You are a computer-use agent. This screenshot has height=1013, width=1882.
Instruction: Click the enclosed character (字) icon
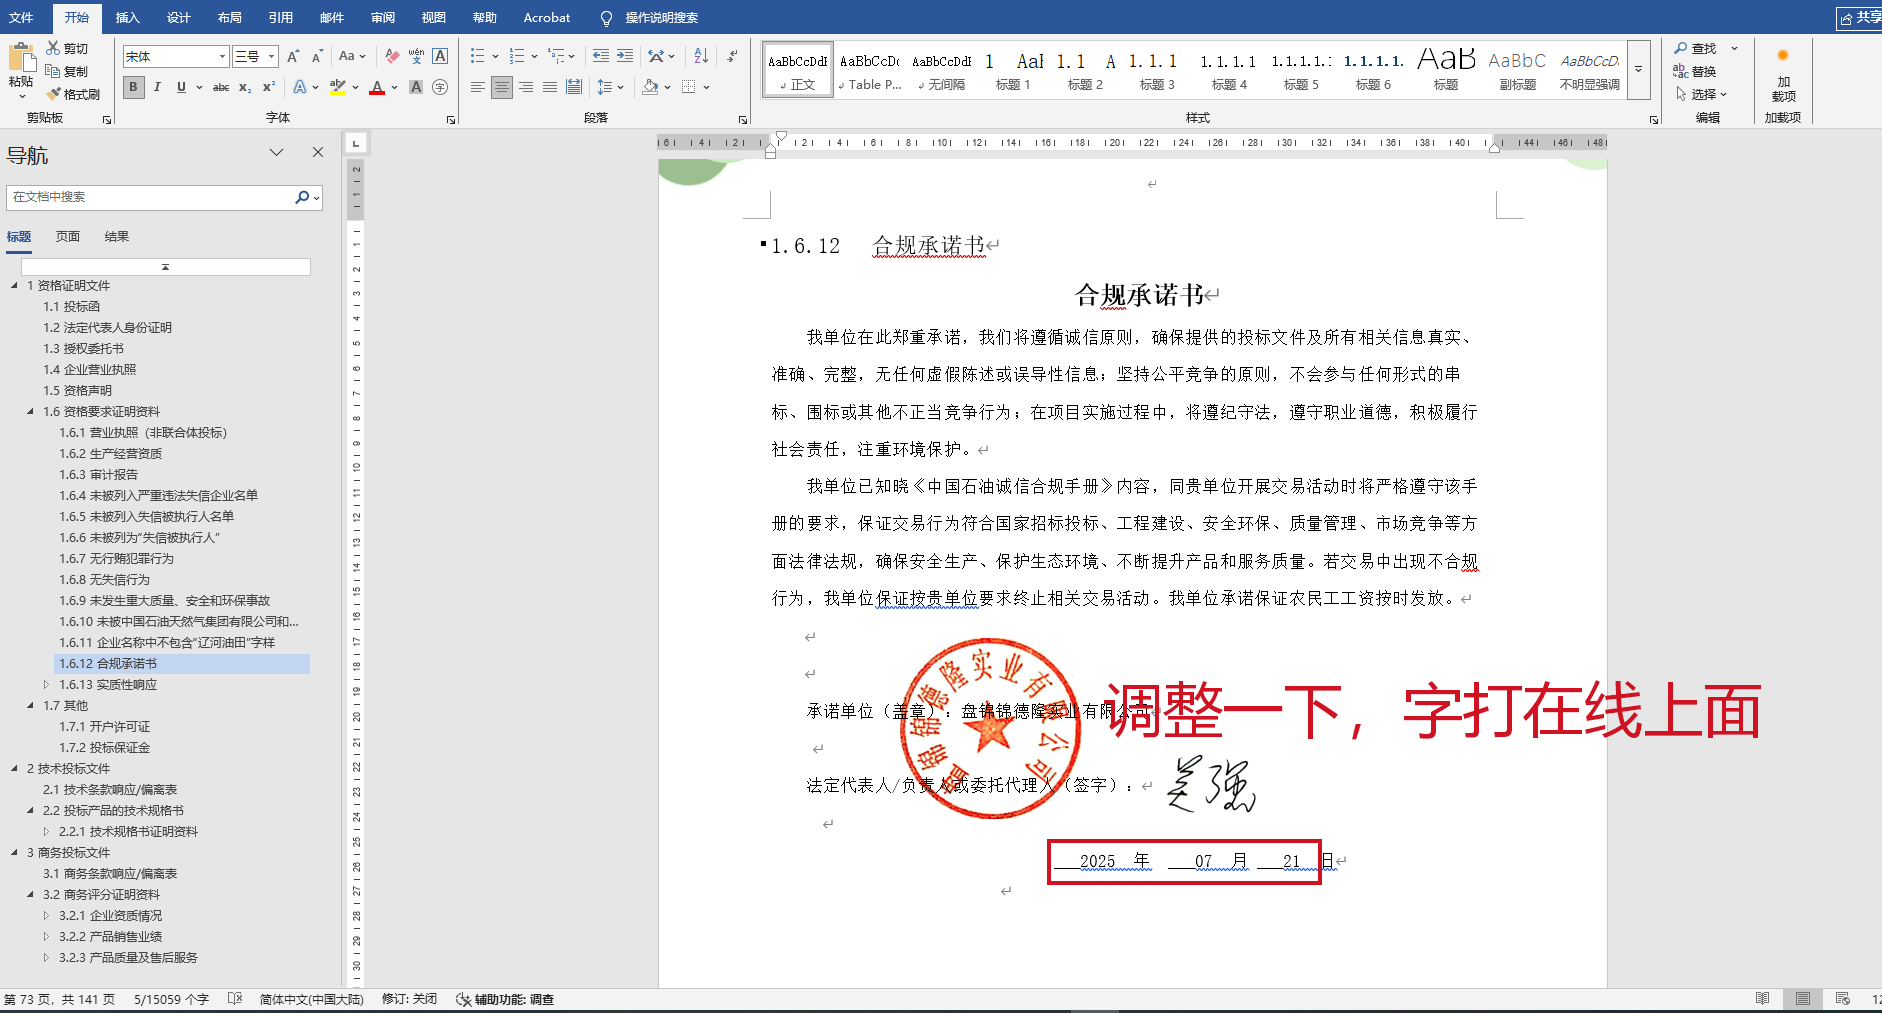pos(440,87)
